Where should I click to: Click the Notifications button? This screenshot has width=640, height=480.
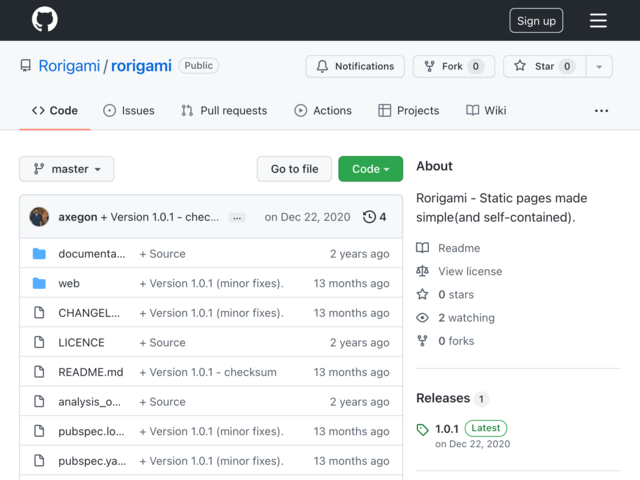coord(355,67)
